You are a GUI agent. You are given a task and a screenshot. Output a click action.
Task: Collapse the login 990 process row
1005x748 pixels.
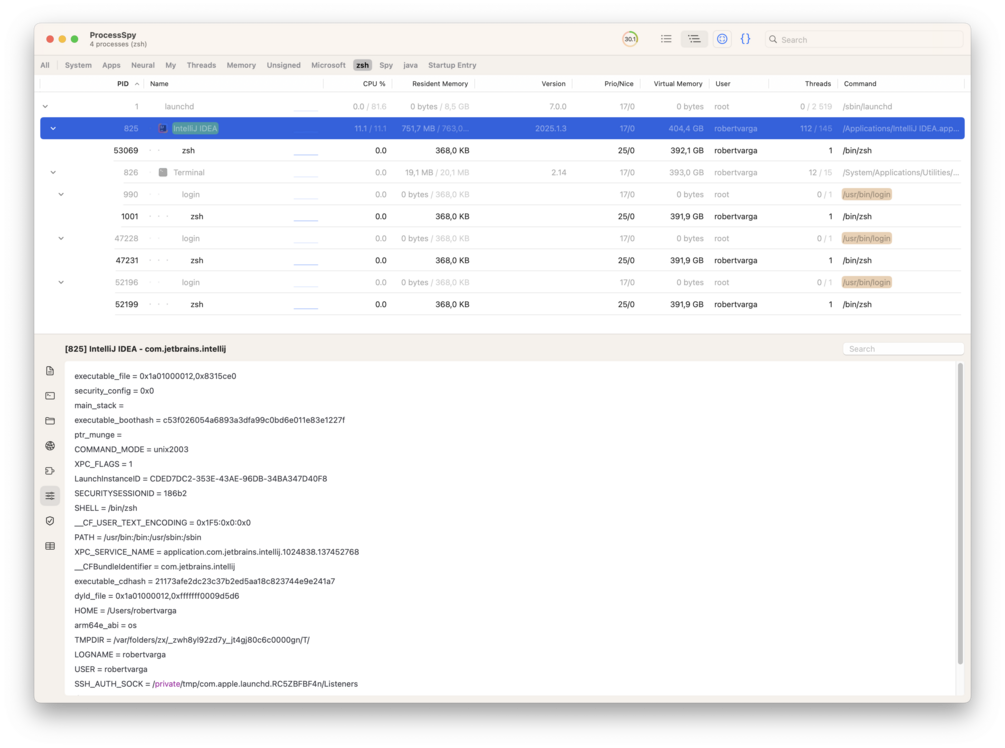[61, 195]
